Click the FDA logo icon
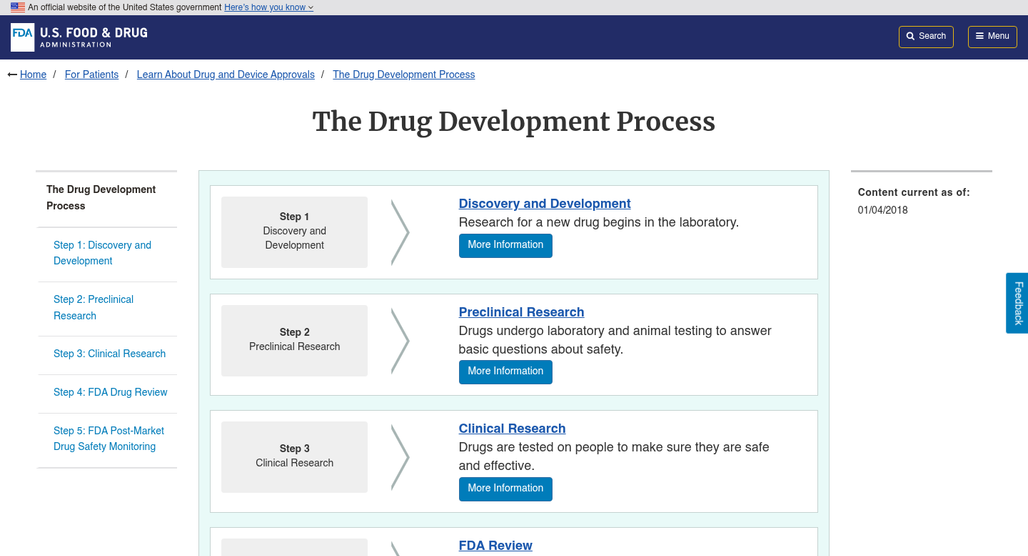Screen dimensions: 1028x556 [22, 37]
